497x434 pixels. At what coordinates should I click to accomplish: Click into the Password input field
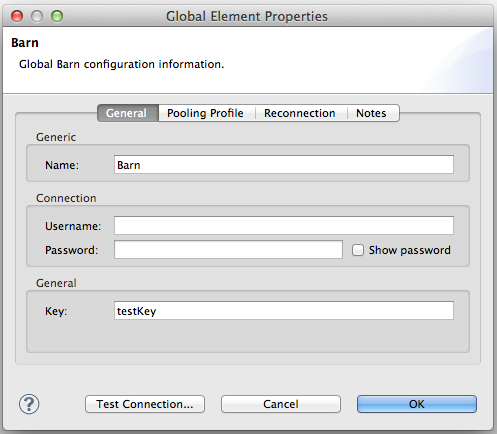tap(228, 250)
